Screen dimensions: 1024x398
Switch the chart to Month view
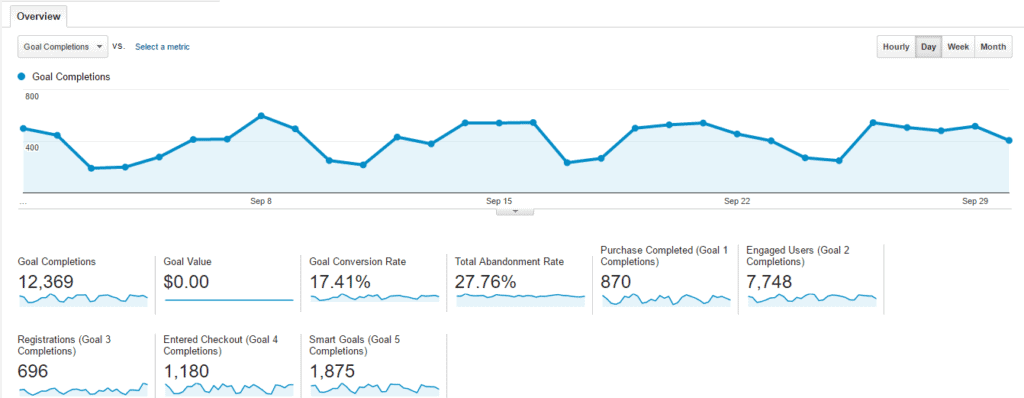coord(993,47)
